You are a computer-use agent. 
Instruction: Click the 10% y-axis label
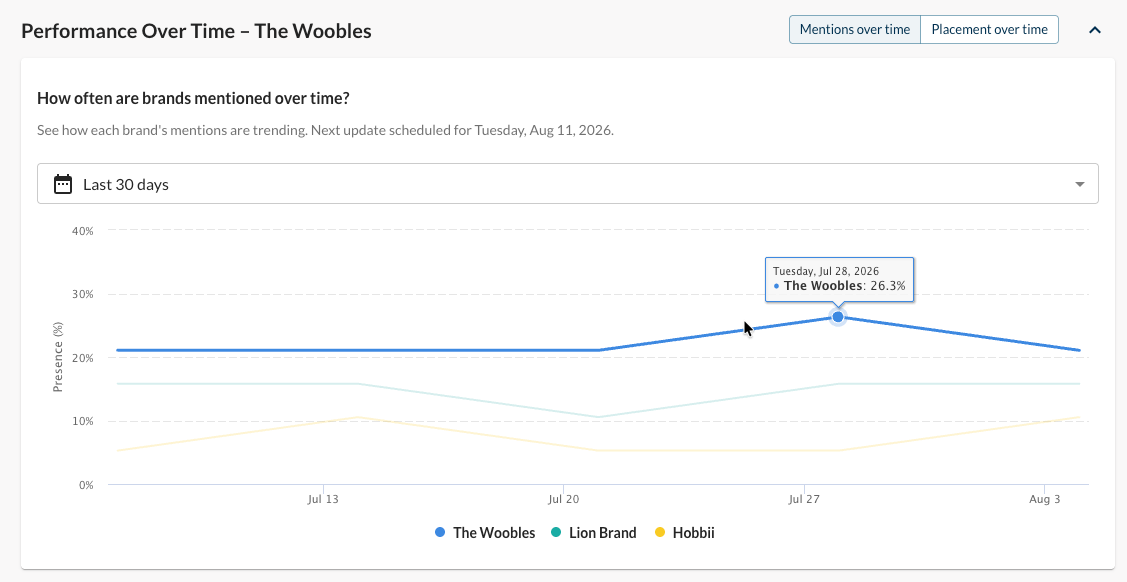click(x=83, y=421)
